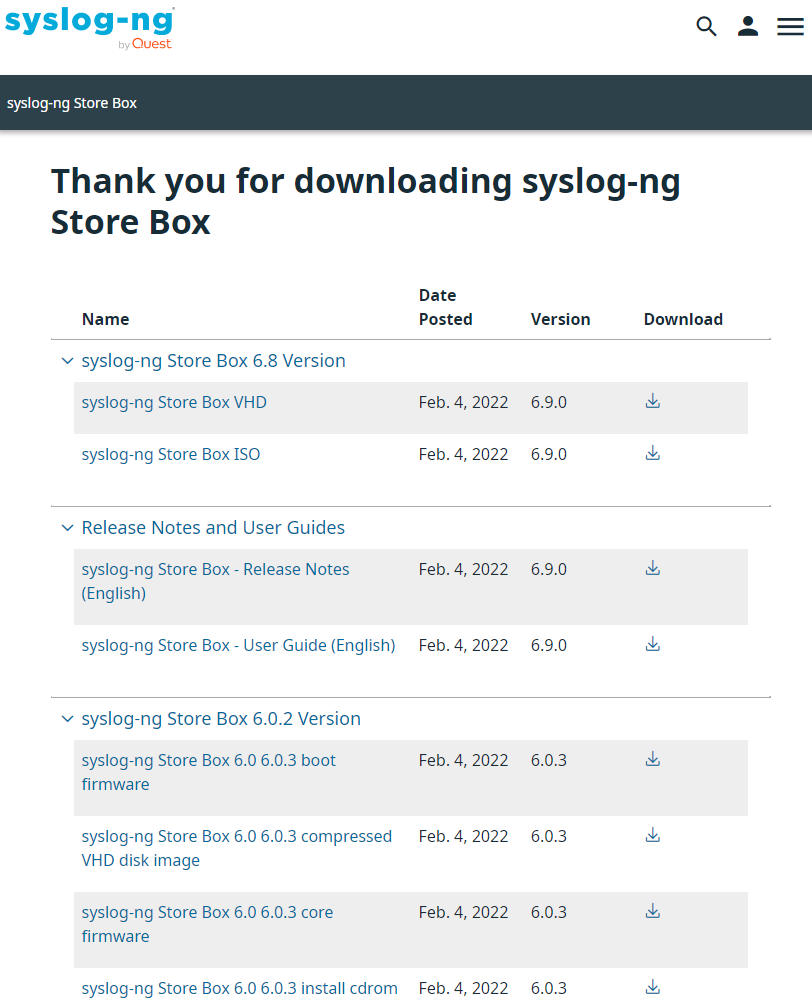Click the Download column header
812x1006 pixels.
[x=683, y=320]
